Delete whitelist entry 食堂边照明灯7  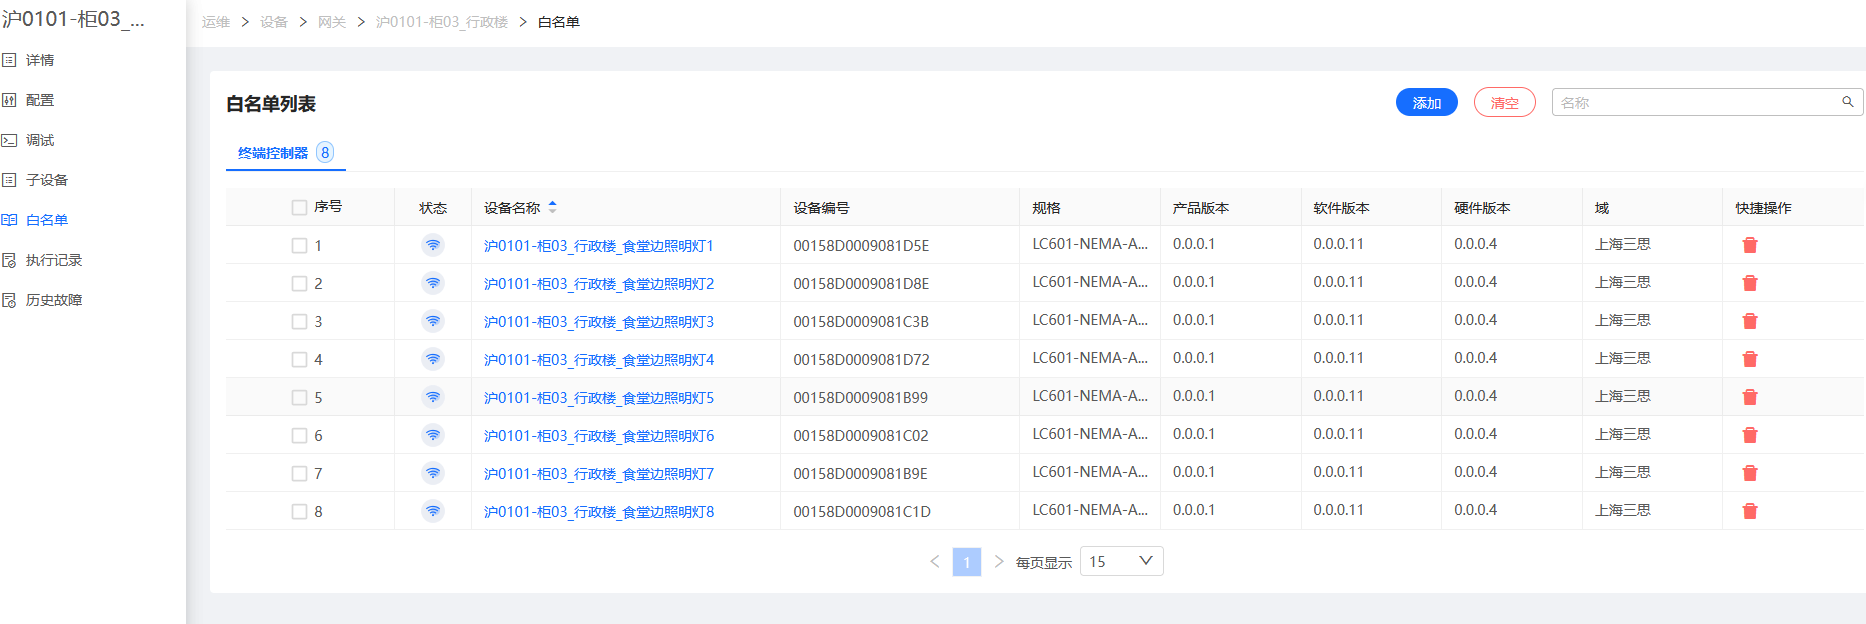click(x=1750, y=473)
